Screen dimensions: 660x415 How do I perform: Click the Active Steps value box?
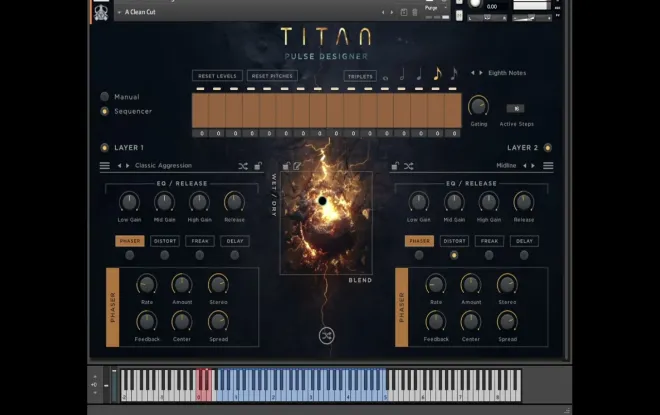(x=516, y=108)
